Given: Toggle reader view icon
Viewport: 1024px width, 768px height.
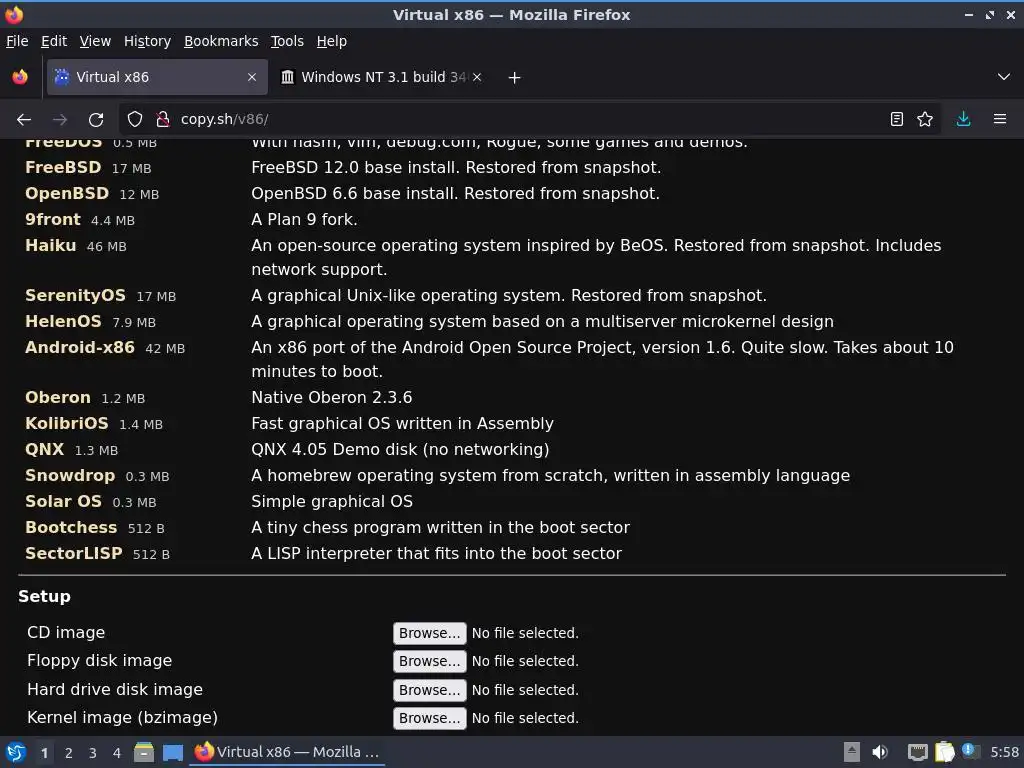Looking at the screenshot, I should 897,120.
